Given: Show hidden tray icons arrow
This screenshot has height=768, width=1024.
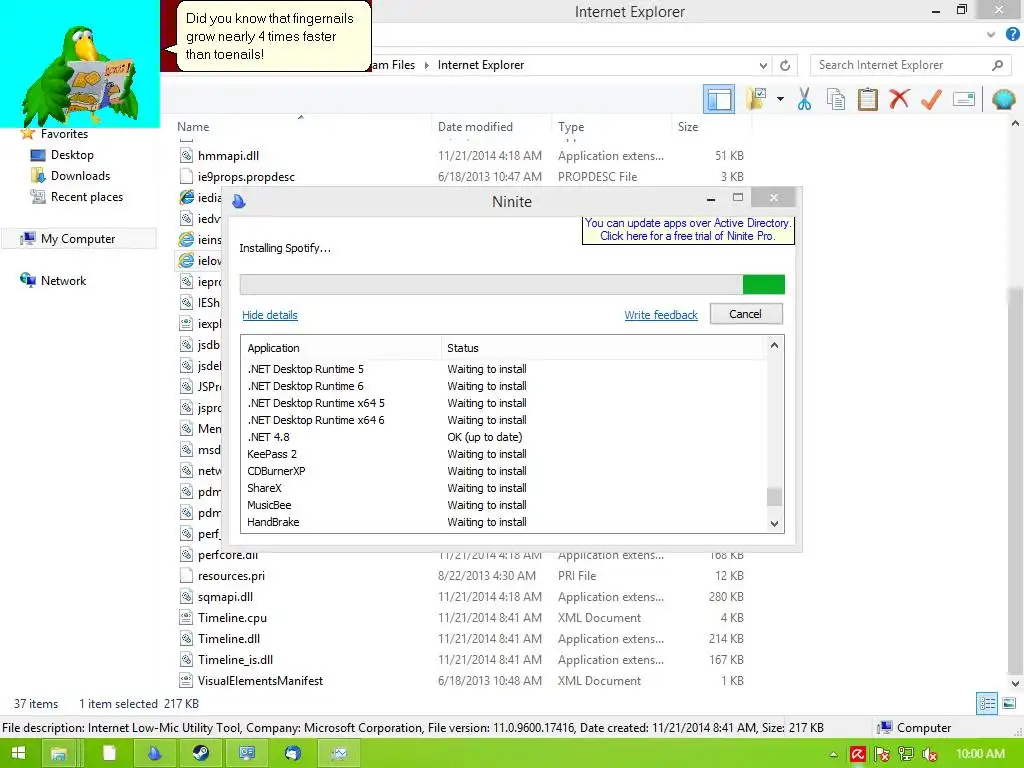Looking at the screenshot, I should coord(833,754).
